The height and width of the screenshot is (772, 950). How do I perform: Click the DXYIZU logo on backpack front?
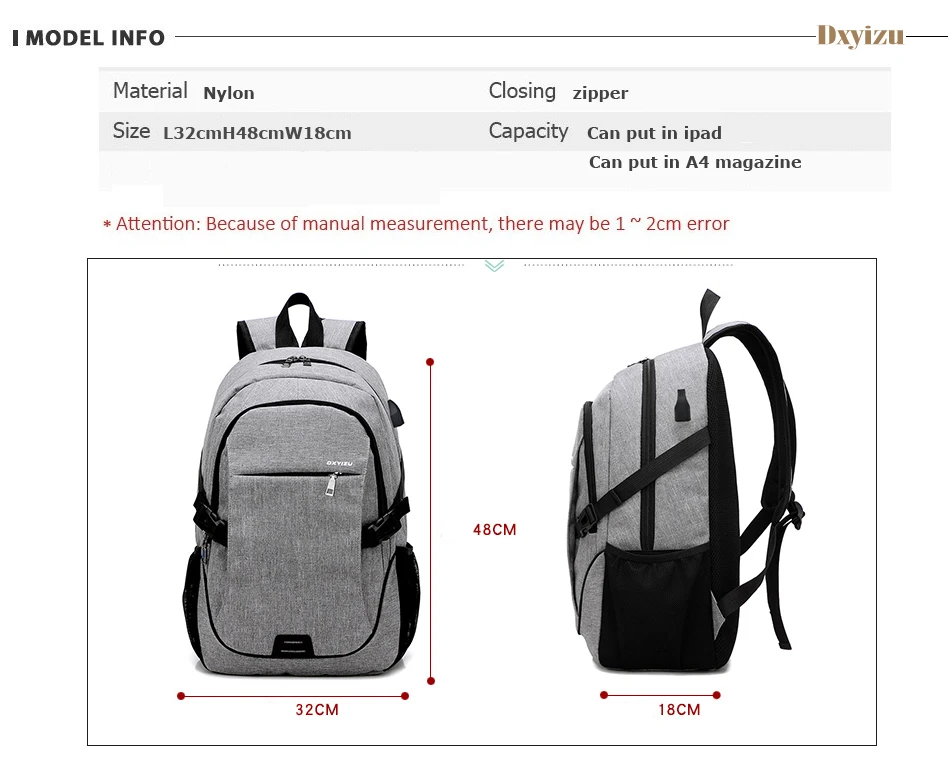pos(339,463)
